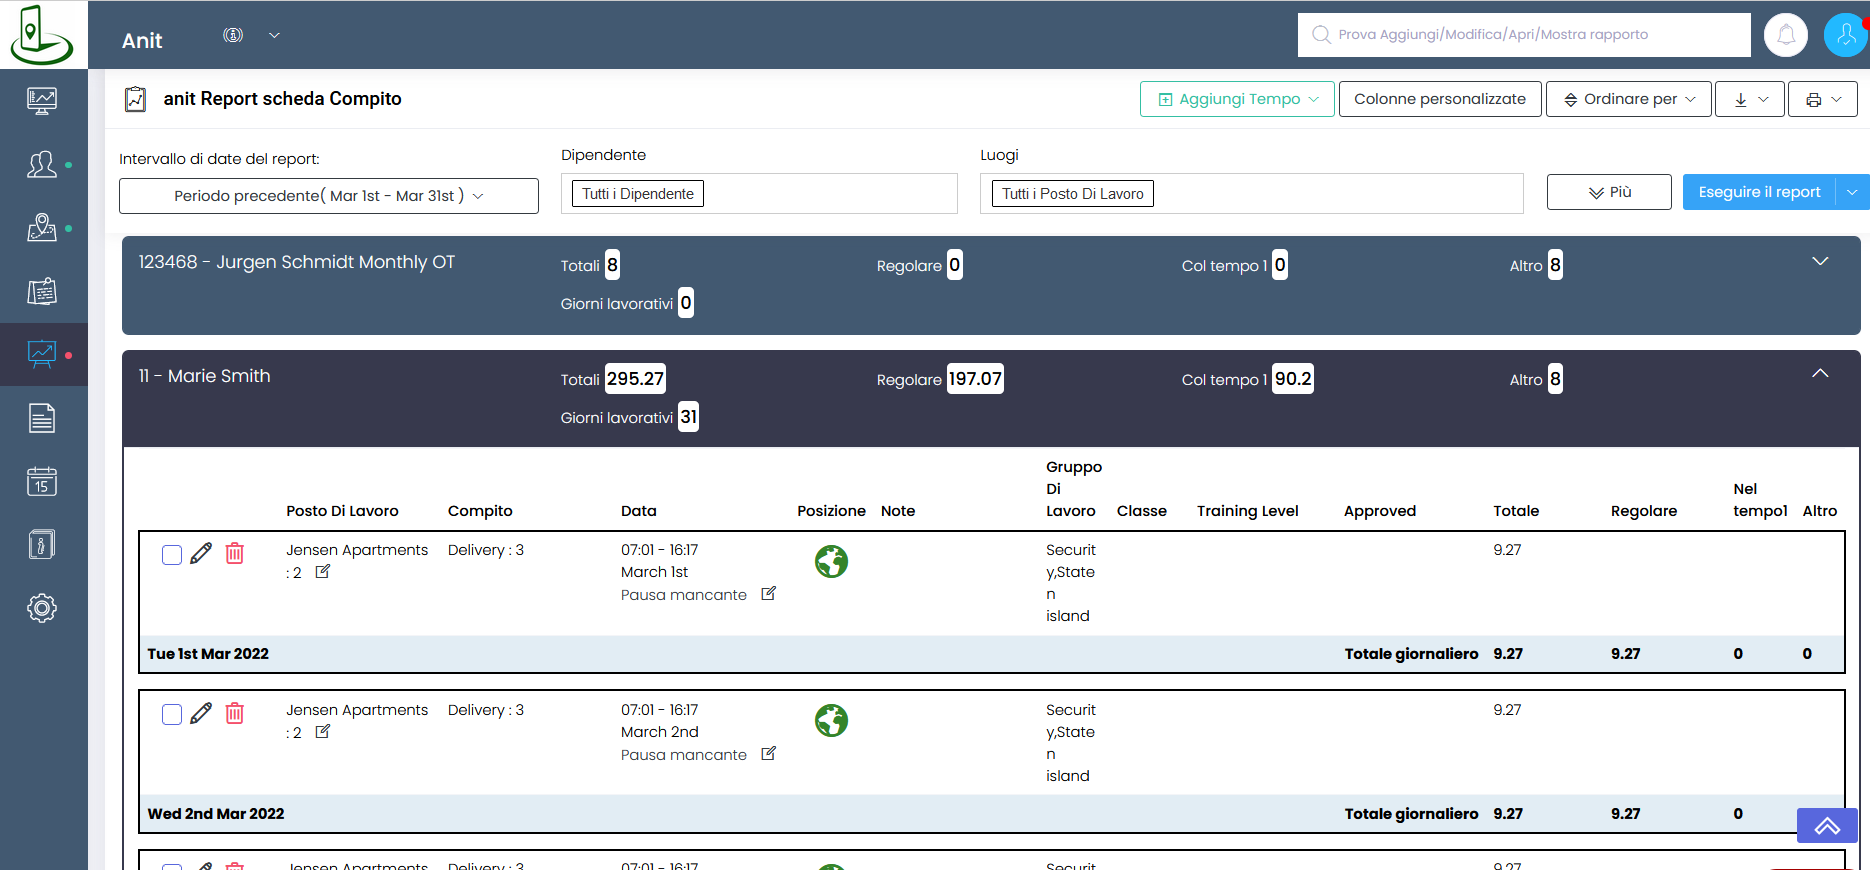Click the currency icon beside Anit
The height and width of the screenshot is (870, 1870).
[233, 35]
